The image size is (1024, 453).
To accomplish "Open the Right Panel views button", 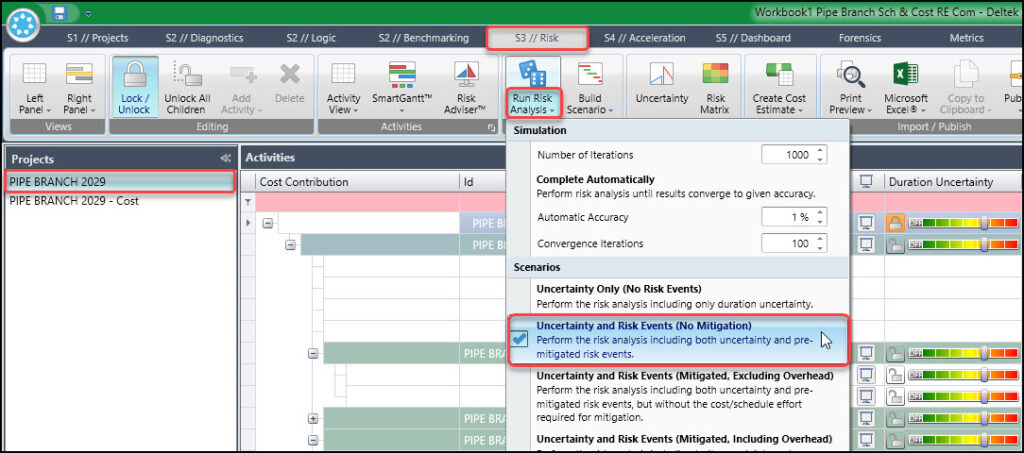I will point(79,87).
